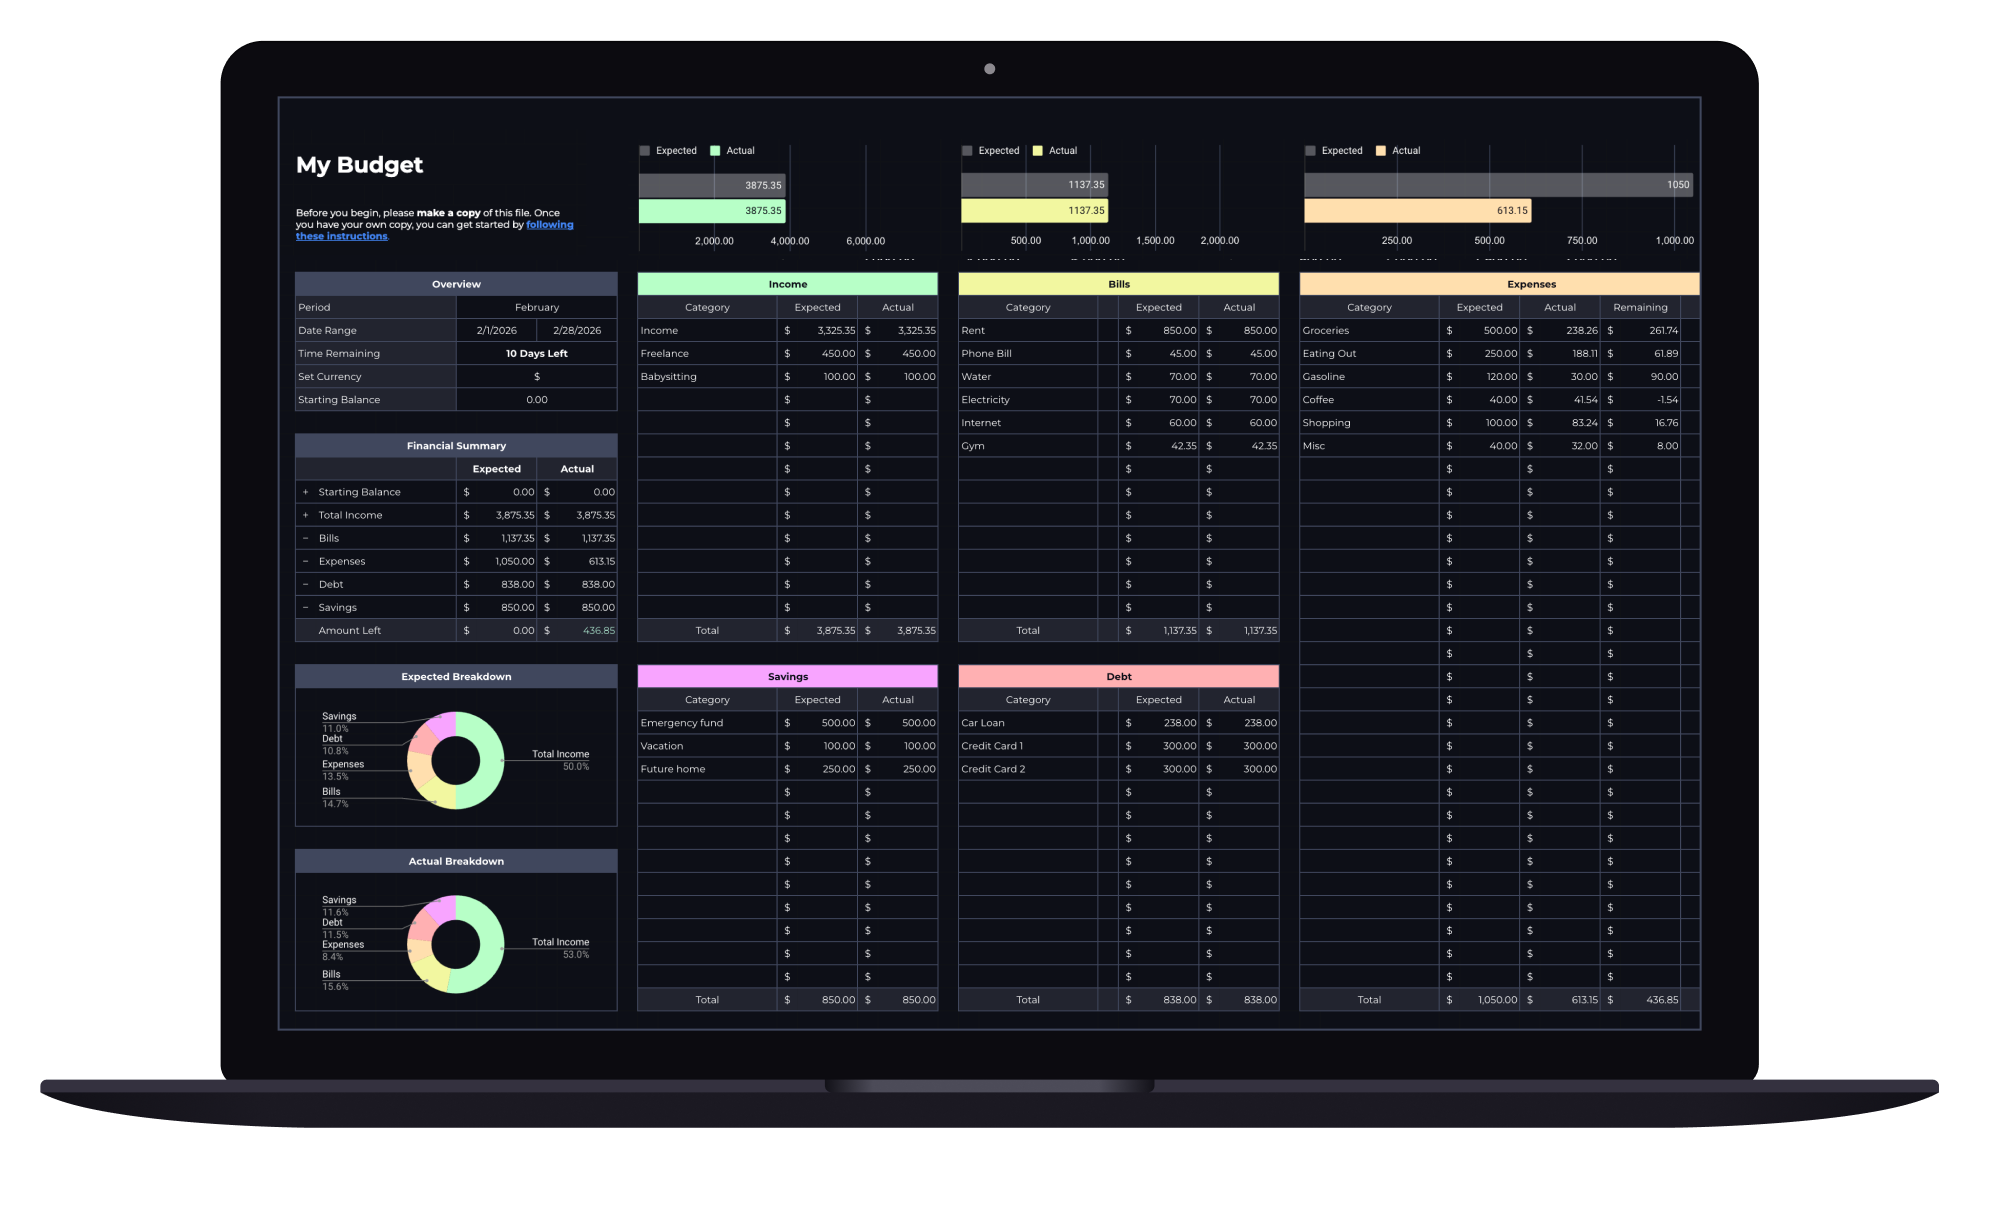Open the "following these instructions" link
Screen dimensions: 1999x1215
coord(434,231)
